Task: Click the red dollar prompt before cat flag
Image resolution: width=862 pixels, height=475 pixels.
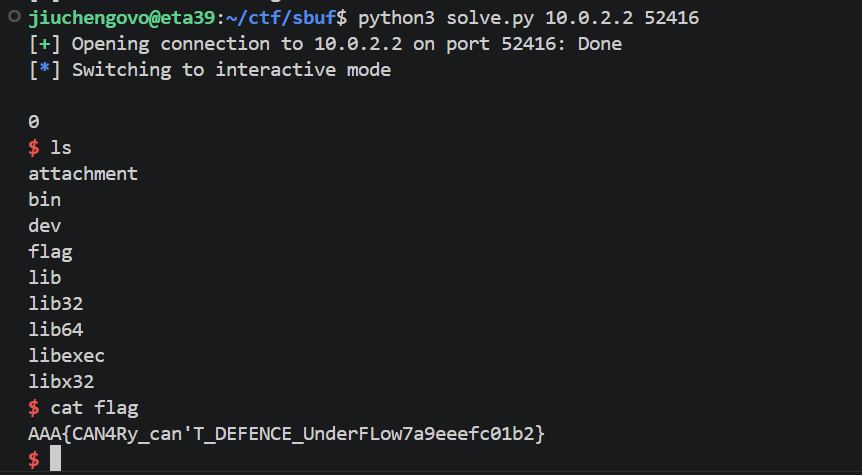Action: coord(34,408)
